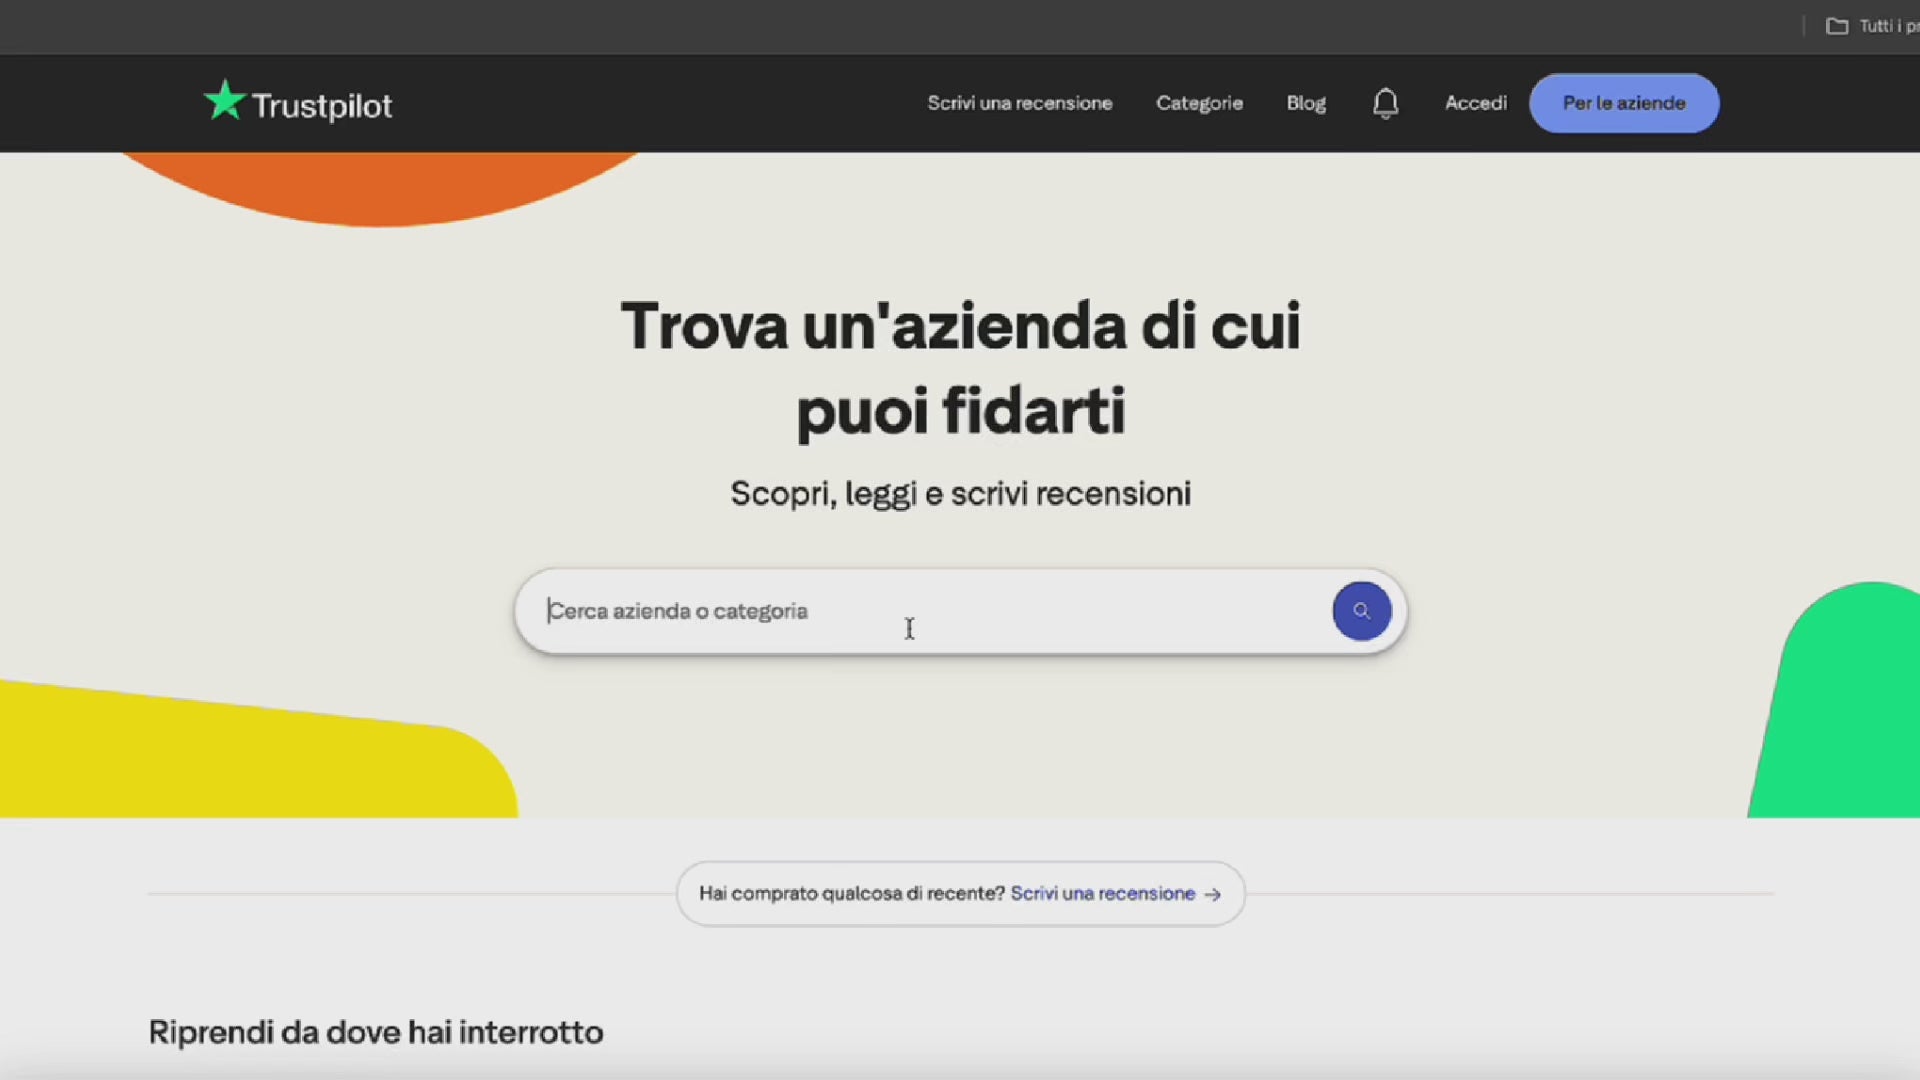The height and width of the screenshot is (1080, 1920).
Task: Follow the blue Scrivi una recensione link
Action: [1102, 893]
